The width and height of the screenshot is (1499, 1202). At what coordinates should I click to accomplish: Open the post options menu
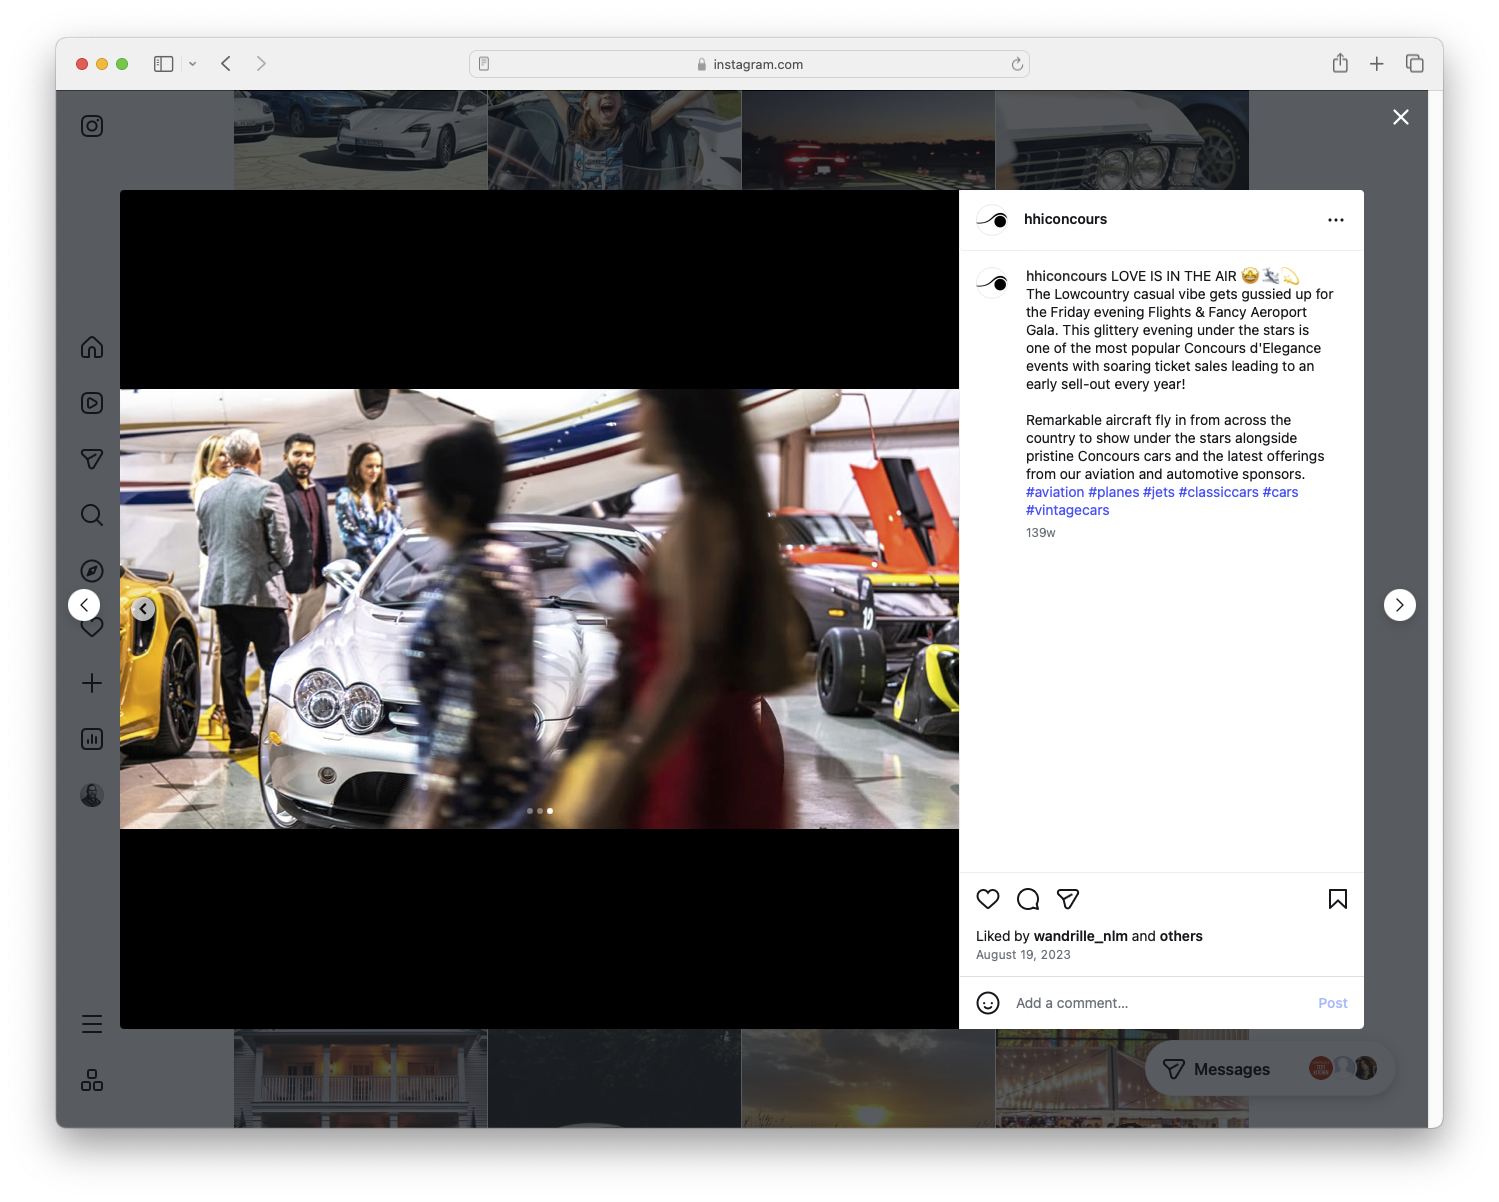pyautogui.click(x=1336, y=219)
